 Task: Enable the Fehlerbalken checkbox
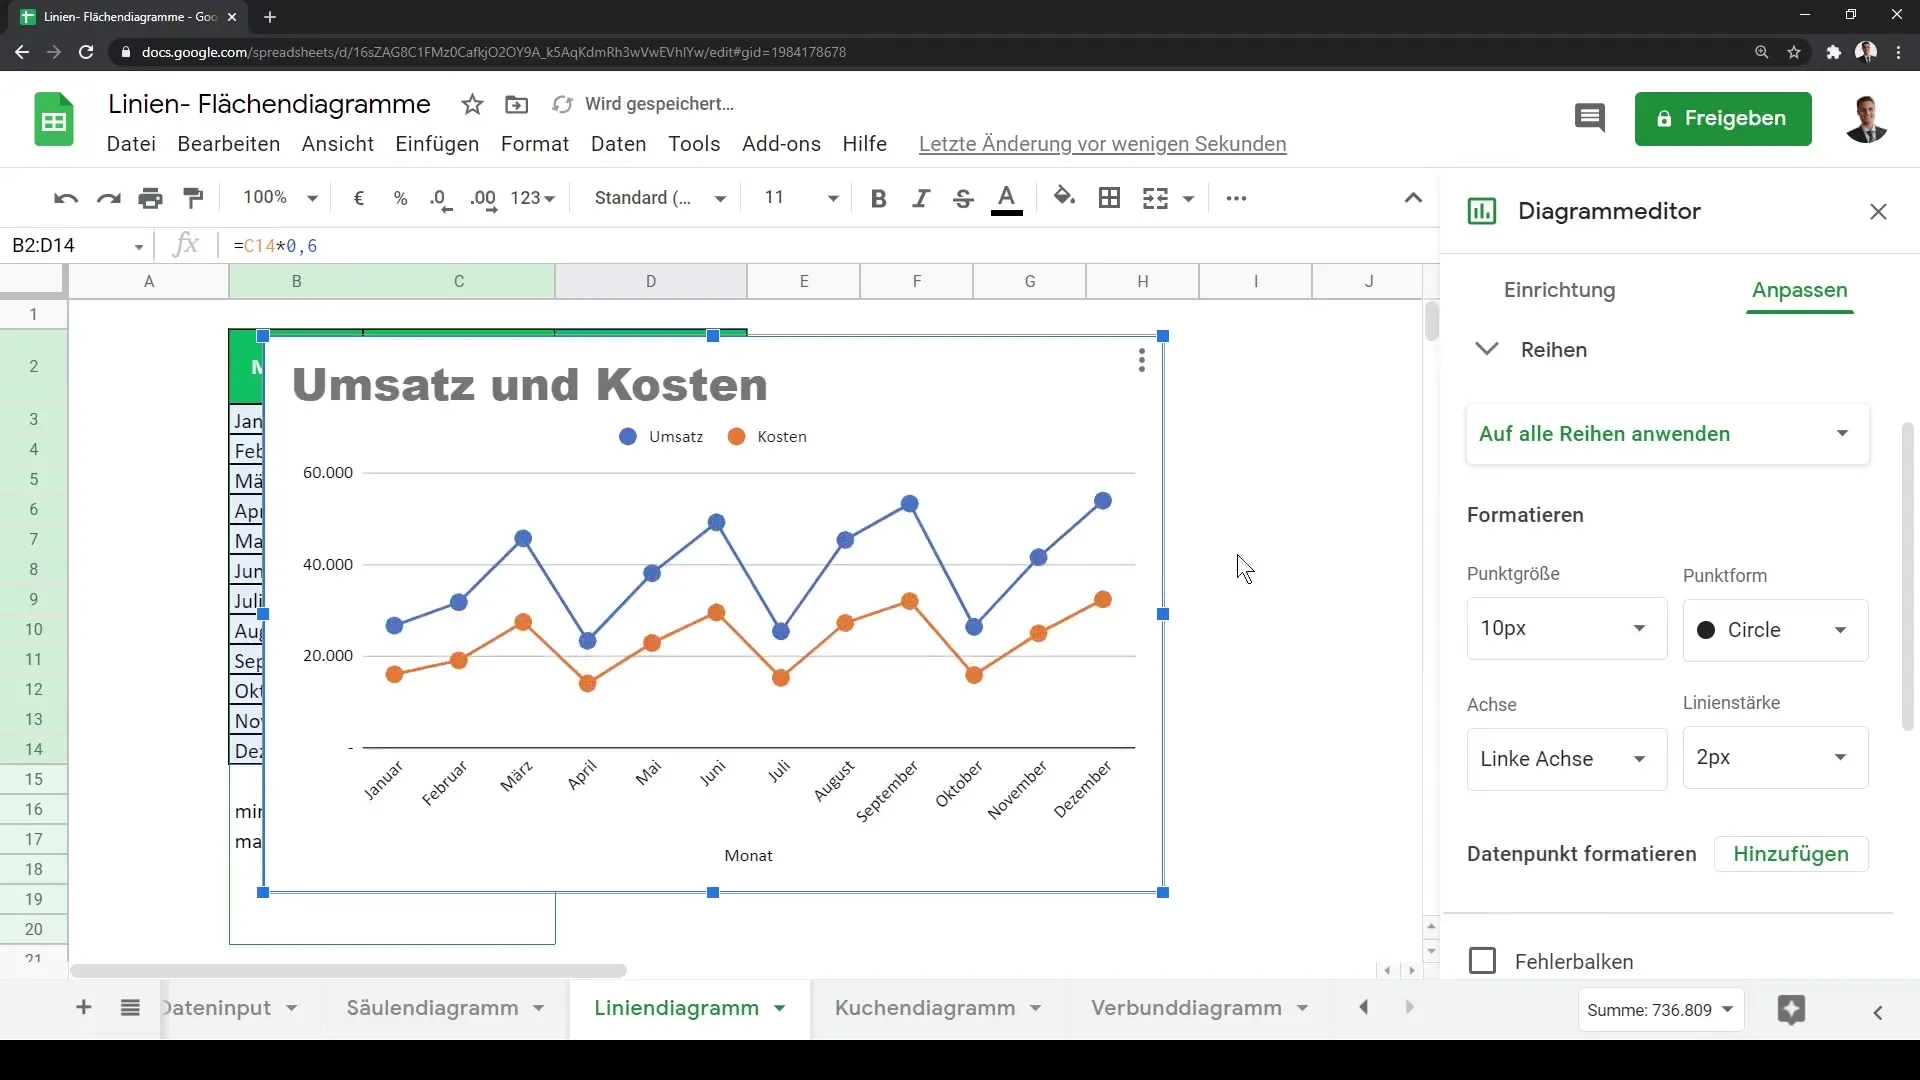point(1482,961)
